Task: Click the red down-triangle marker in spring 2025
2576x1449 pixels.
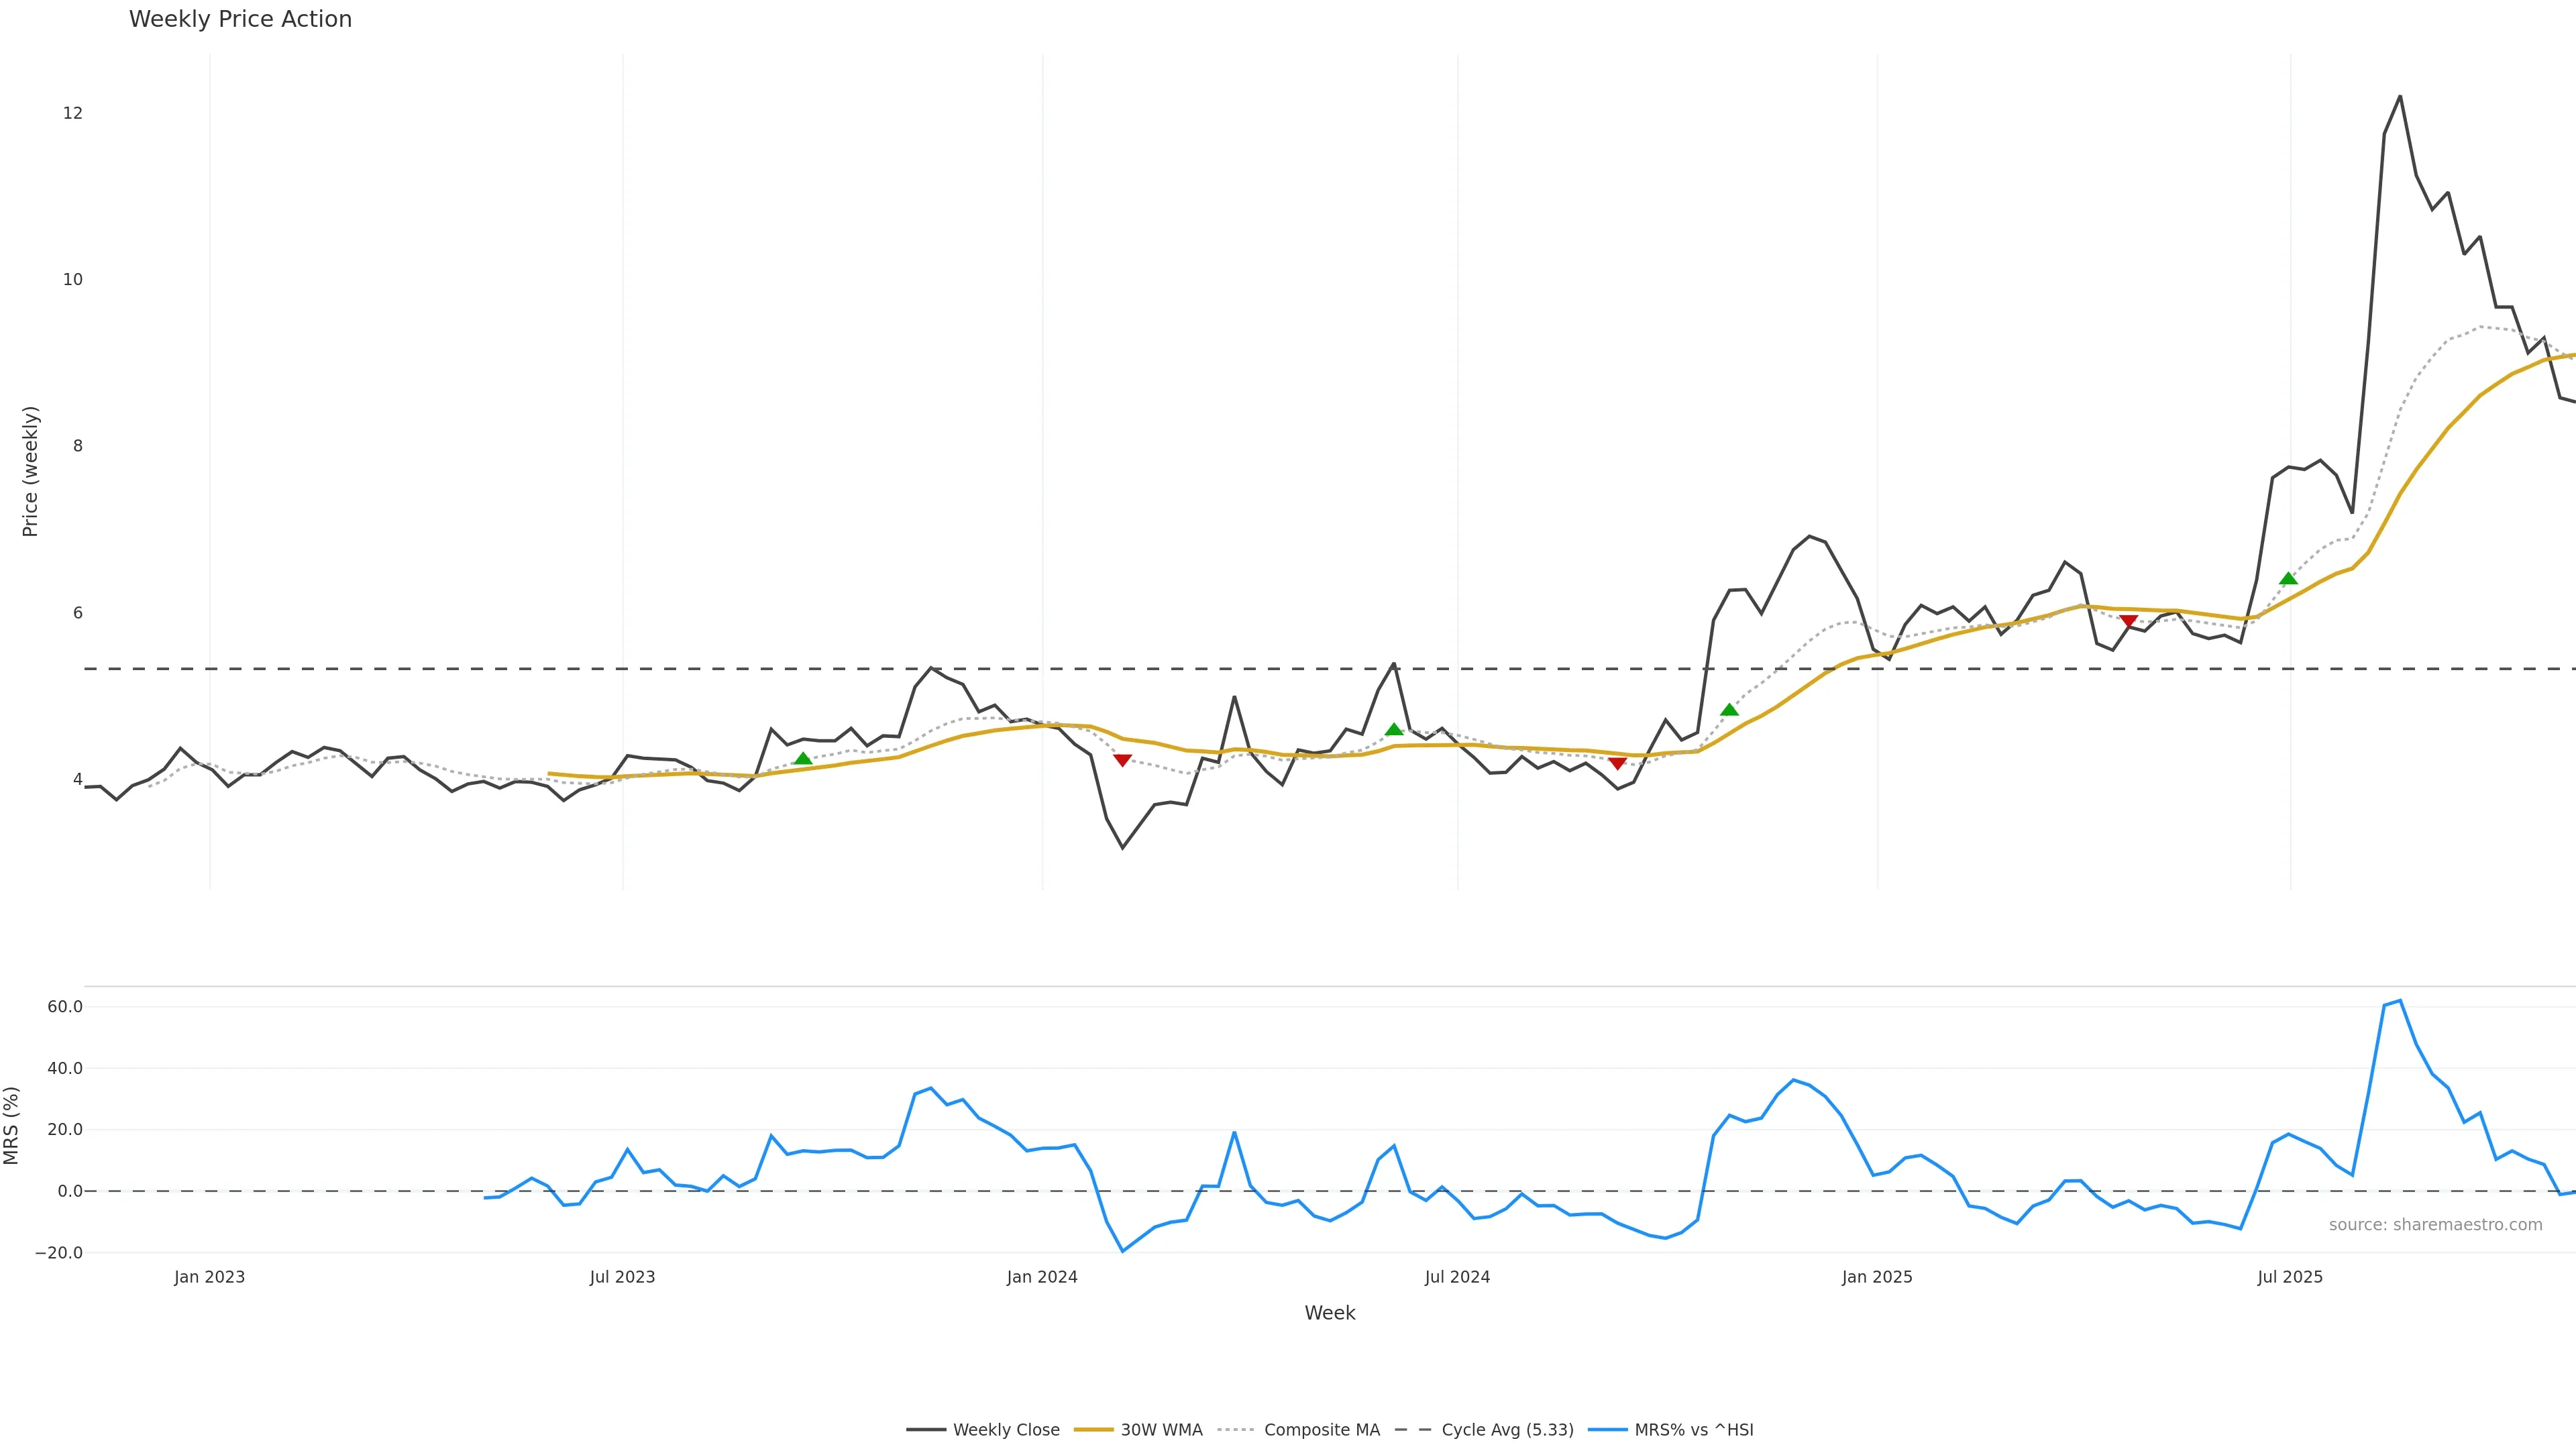Action: 2128,622
